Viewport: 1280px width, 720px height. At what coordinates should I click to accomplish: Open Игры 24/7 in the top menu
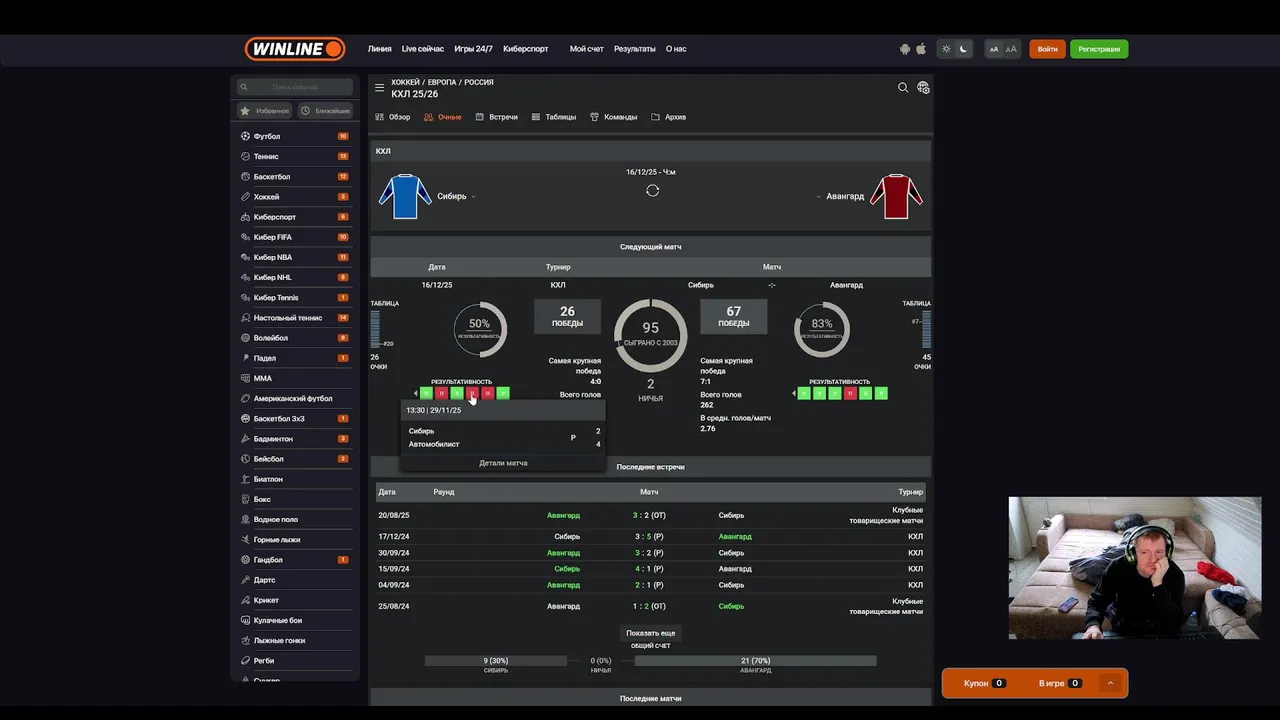(x=473, y=49)
